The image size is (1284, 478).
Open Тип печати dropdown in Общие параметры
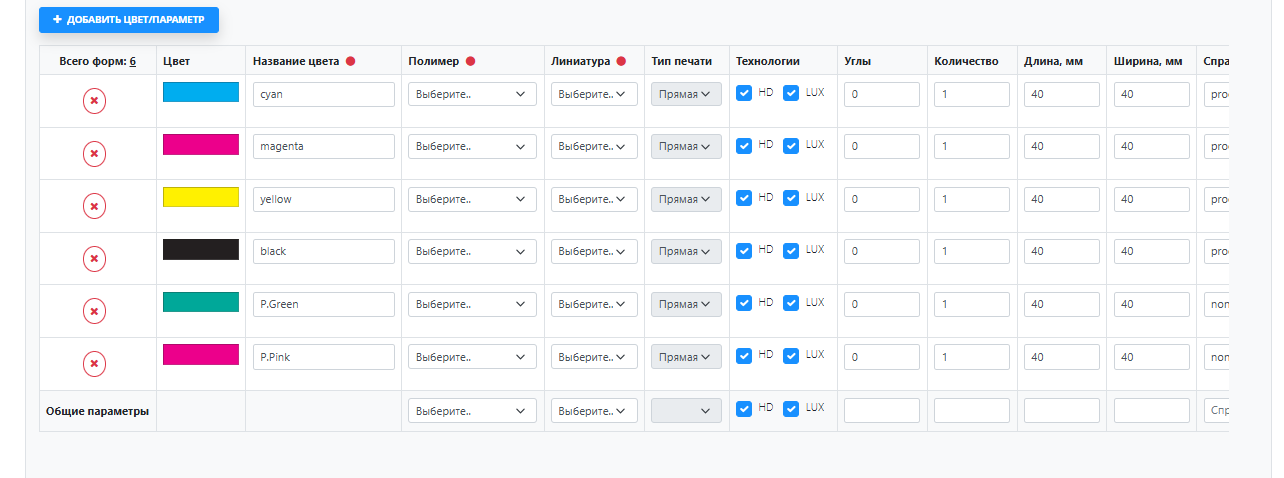(686, 411)
